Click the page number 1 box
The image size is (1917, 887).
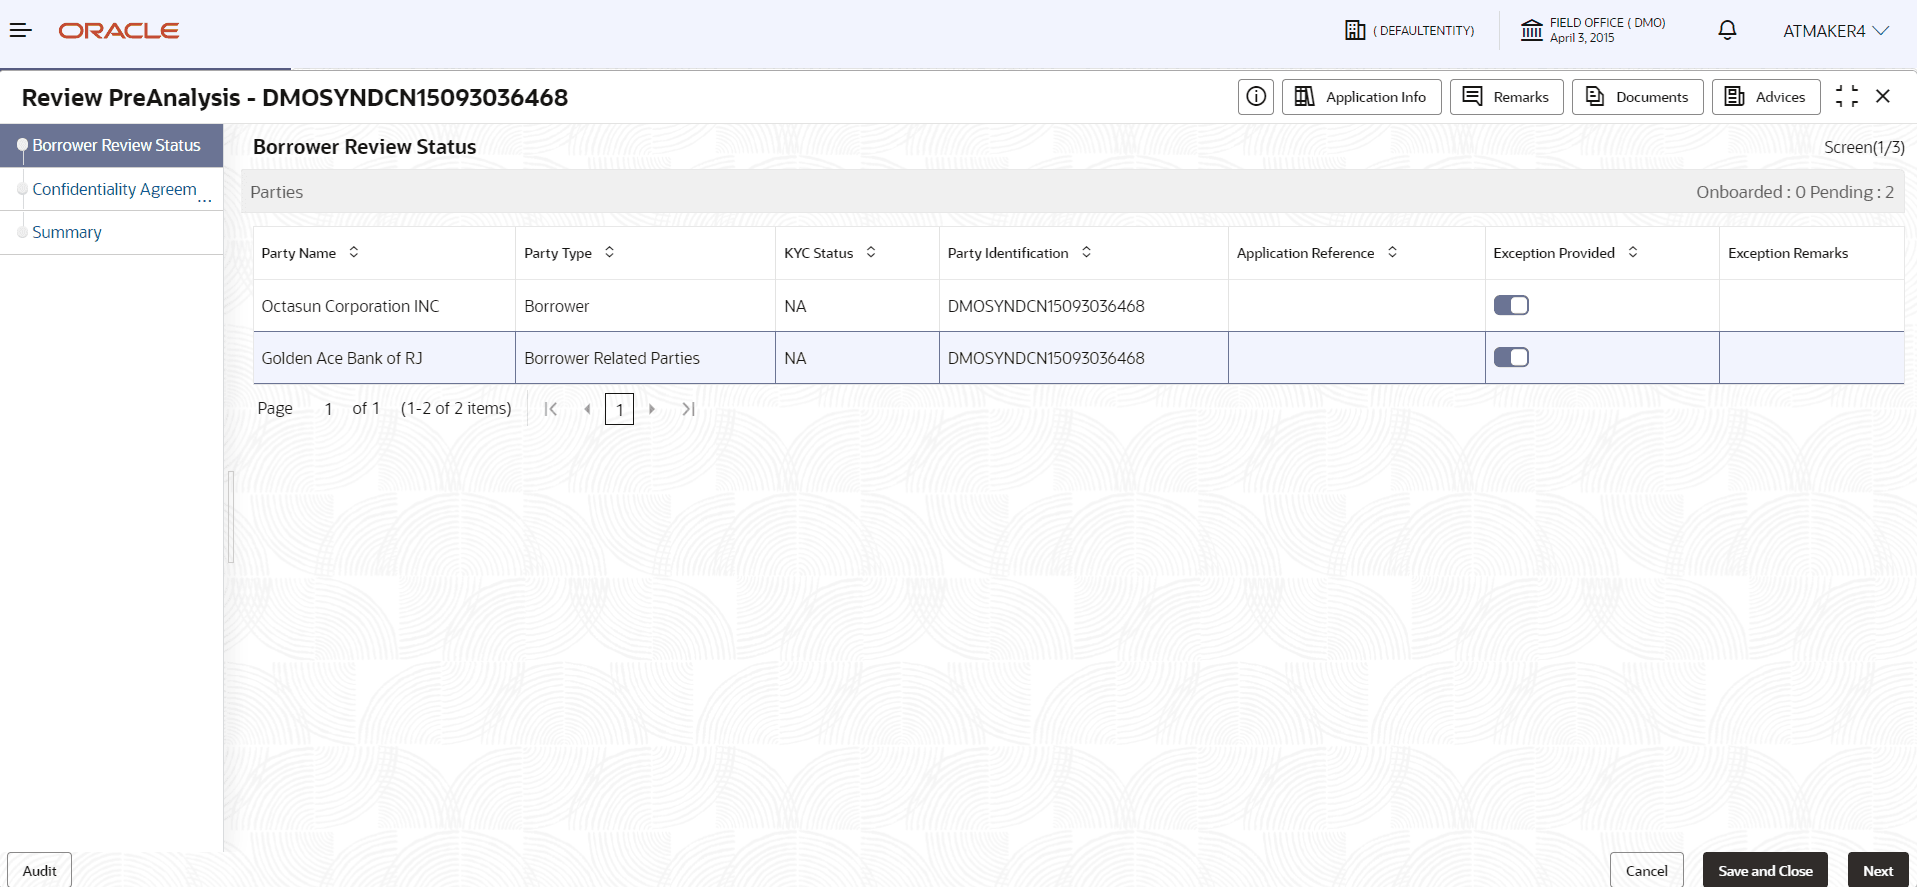click(x=619, y=409)
